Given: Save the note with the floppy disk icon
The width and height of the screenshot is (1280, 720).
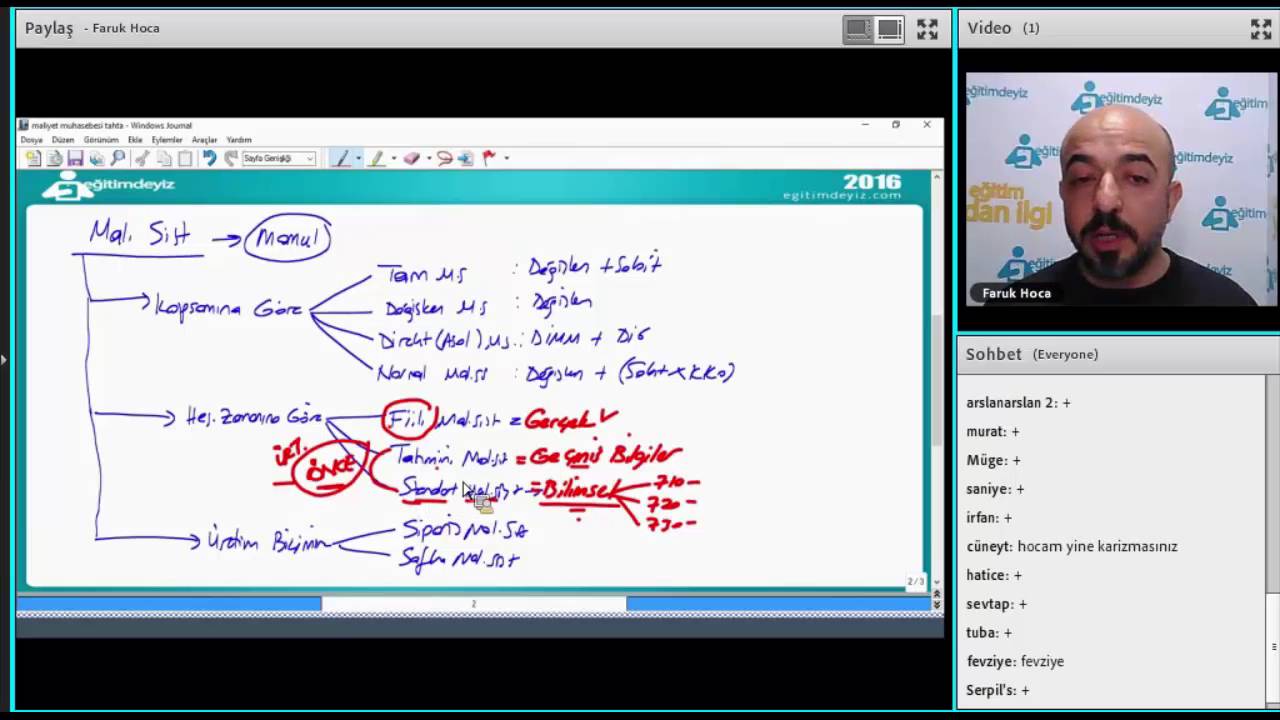Looking at the screenshot, I should [x=75, y=158].
